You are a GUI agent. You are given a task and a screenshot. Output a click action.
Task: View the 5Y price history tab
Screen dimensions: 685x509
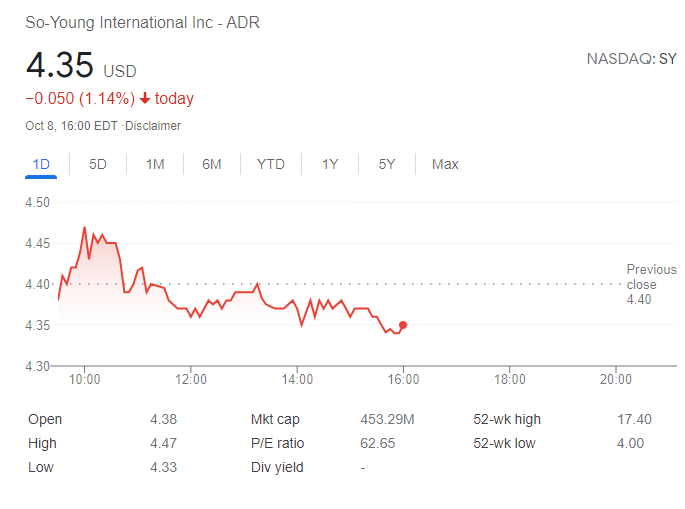pos(387,164)
